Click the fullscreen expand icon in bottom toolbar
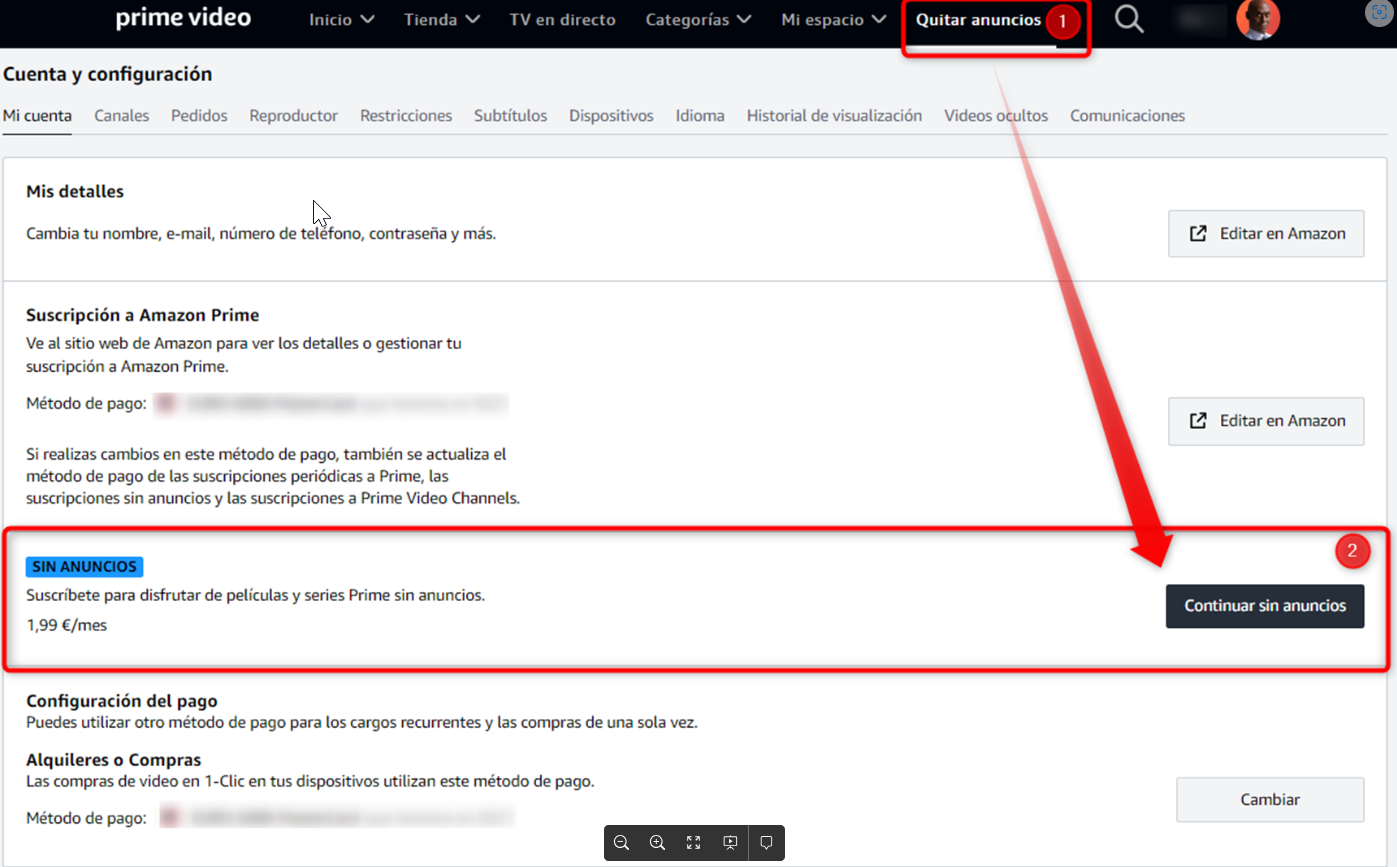 click(x=693, y=843)
